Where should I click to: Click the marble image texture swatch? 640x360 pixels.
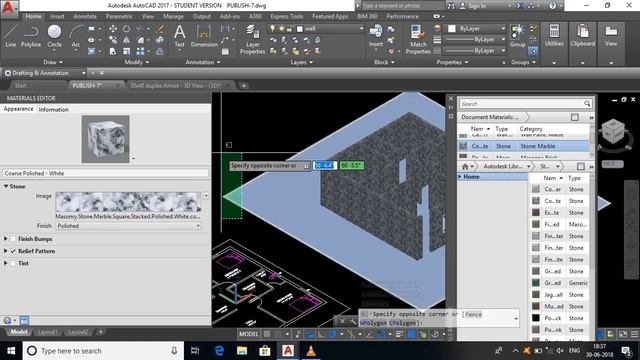[128, 202]
